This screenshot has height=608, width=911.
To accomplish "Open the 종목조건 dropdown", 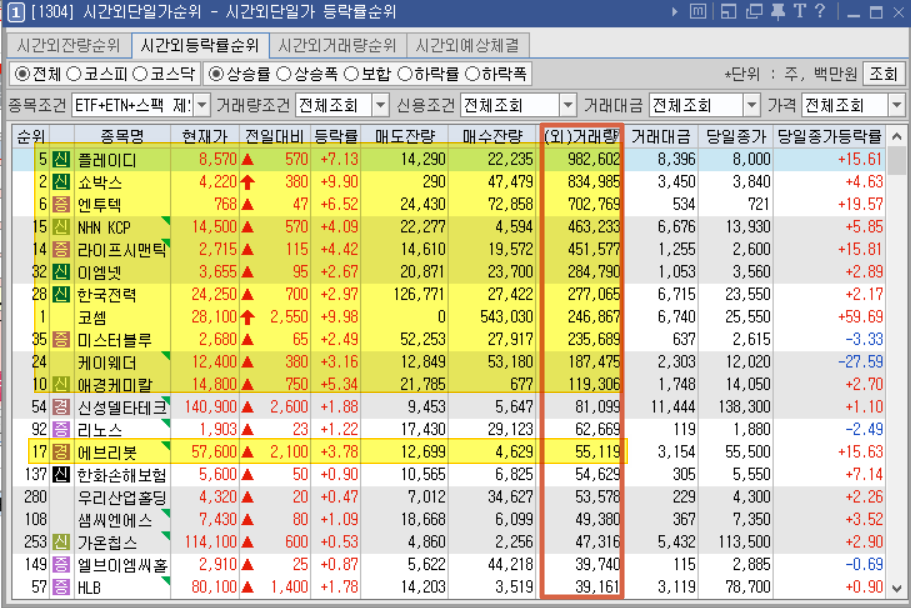I will [x=202, y=106].
